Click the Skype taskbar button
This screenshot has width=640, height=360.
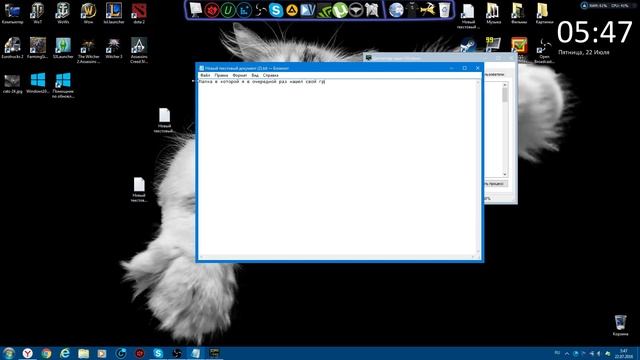click(x=158, y=353)
